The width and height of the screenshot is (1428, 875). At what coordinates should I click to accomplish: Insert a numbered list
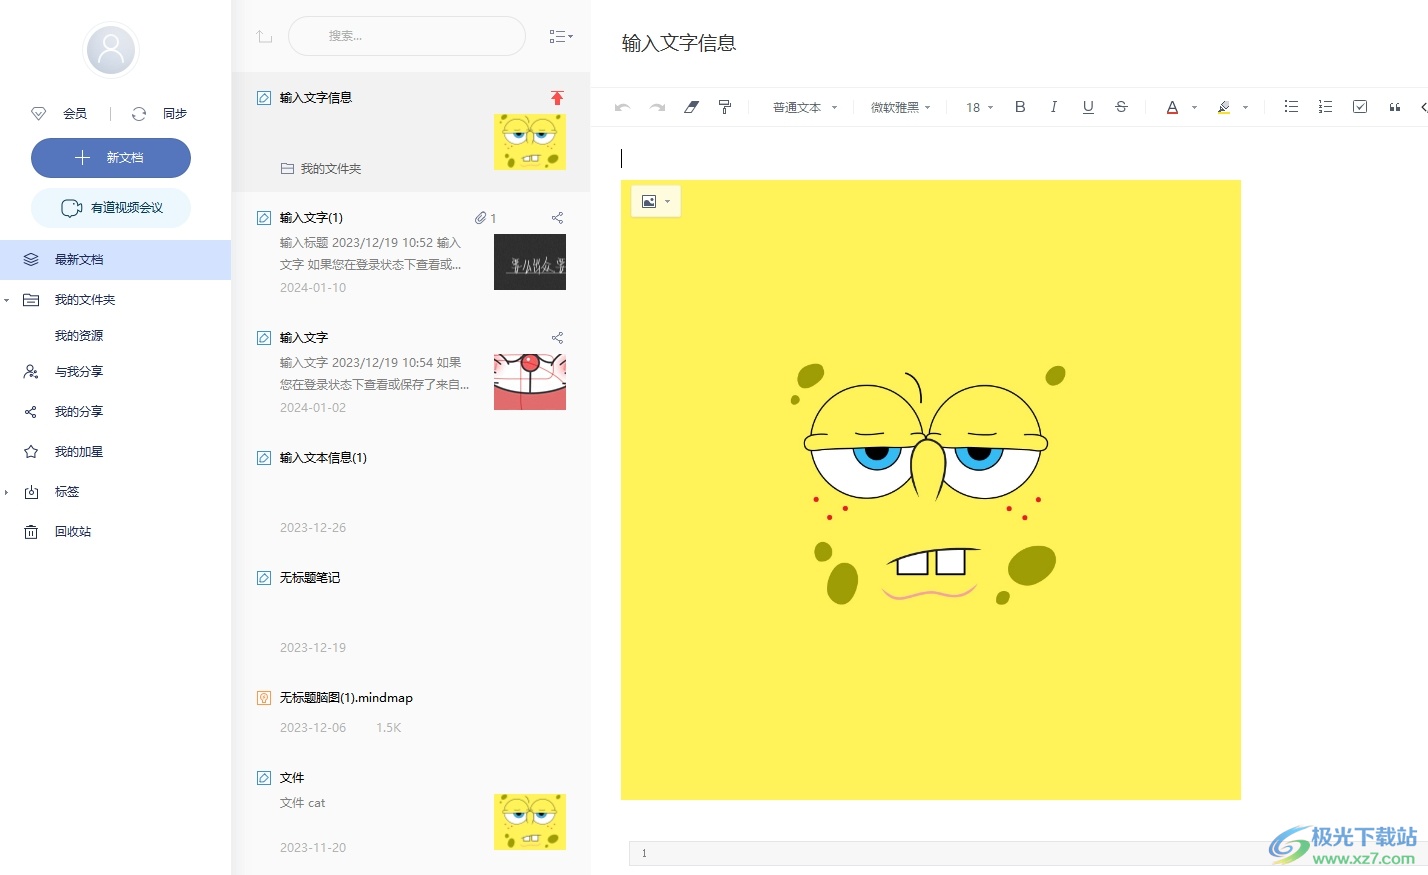tap(1325, 107)
